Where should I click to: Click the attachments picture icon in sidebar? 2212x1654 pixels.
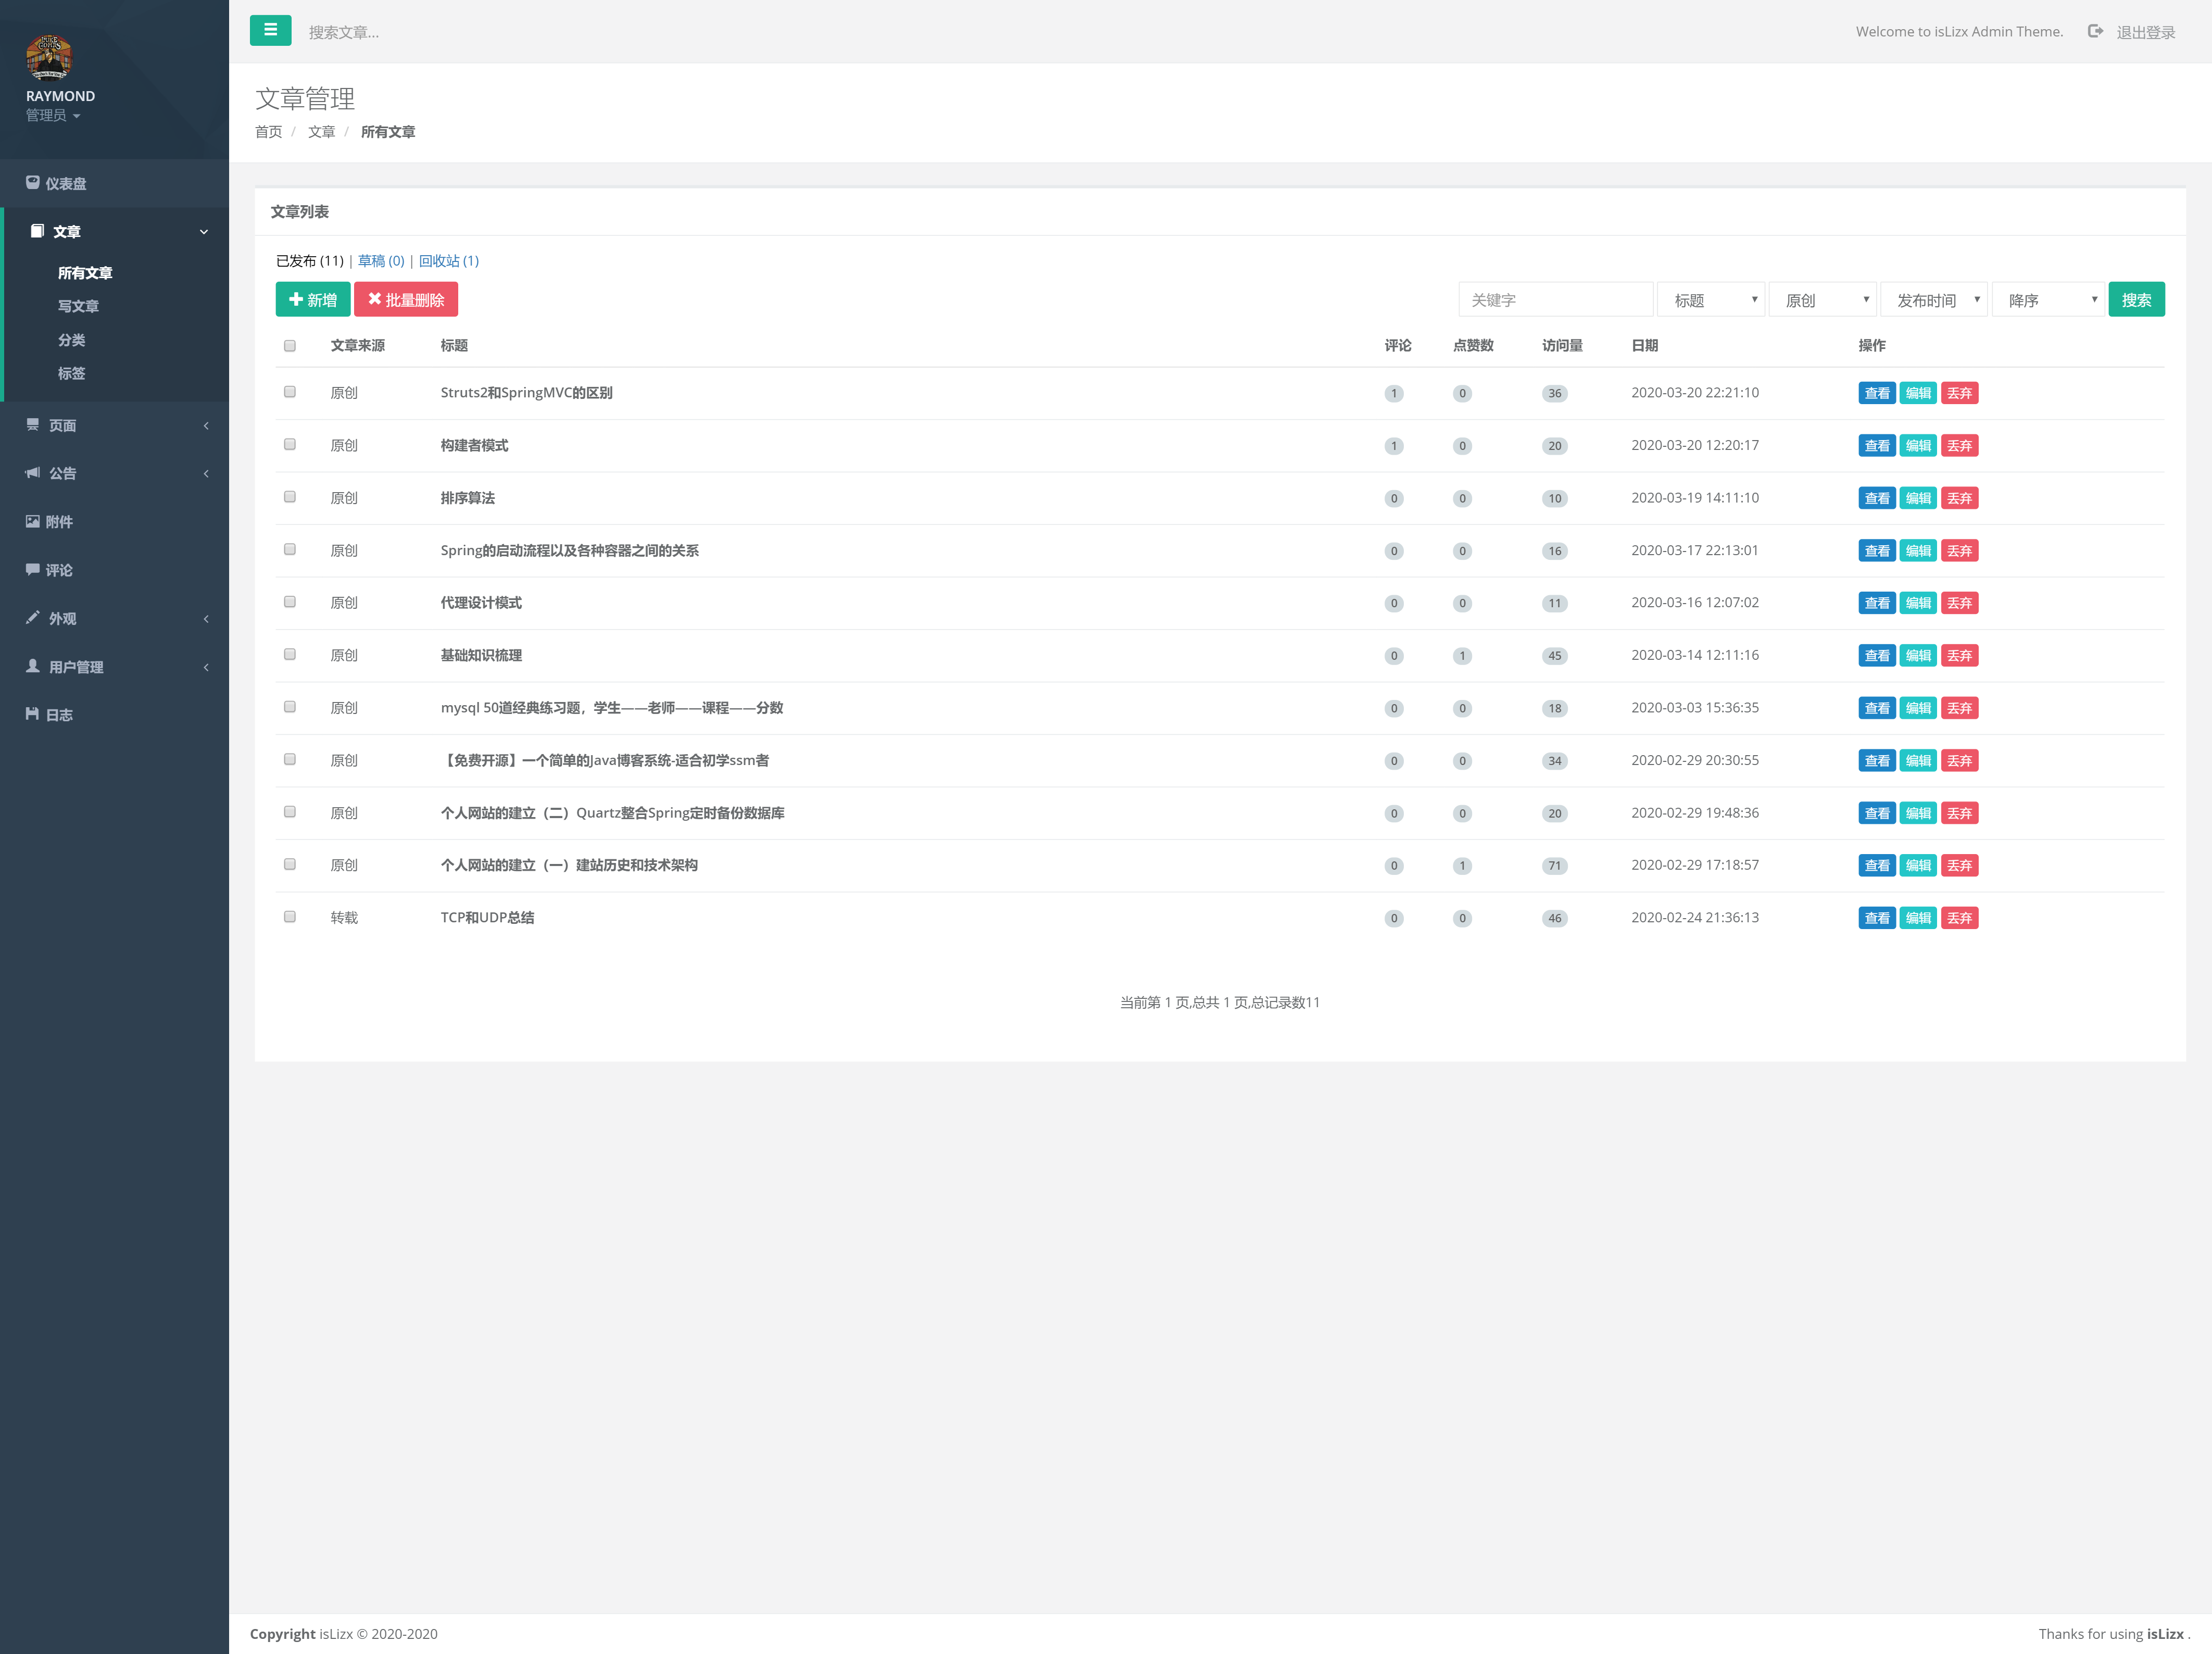pos(33,521)
